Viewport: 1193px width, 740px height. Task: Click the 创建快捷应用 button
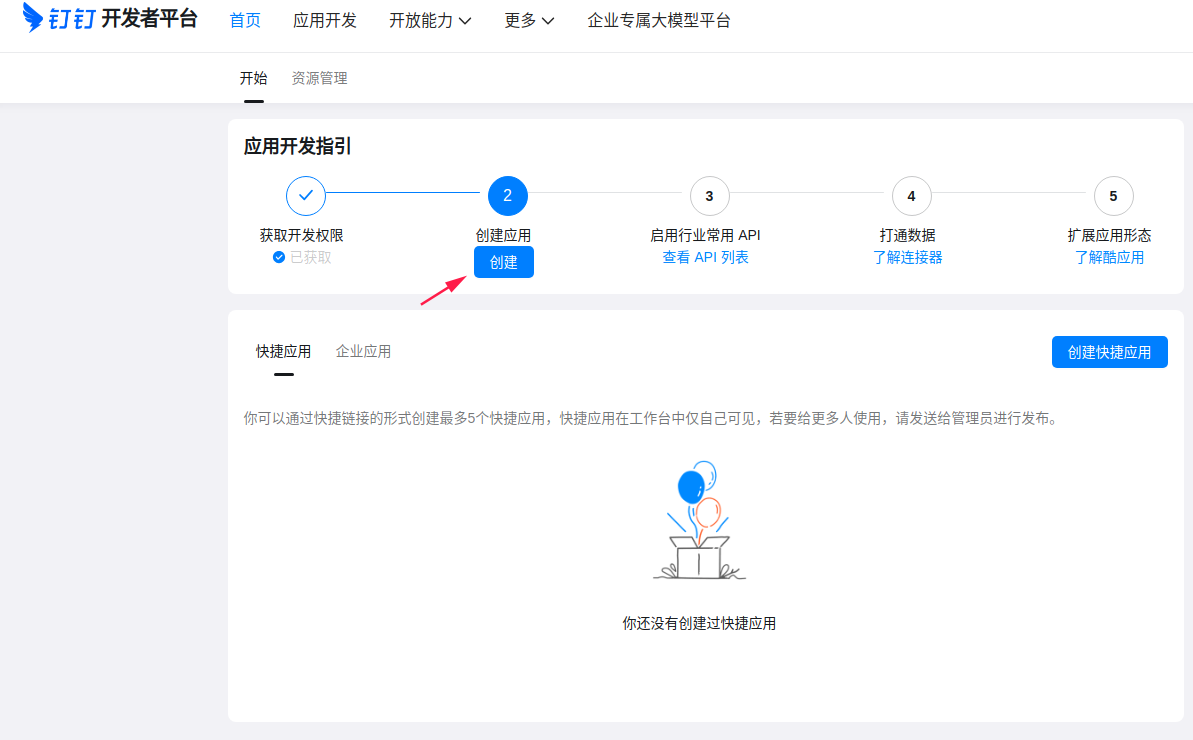click(1109, 352)
